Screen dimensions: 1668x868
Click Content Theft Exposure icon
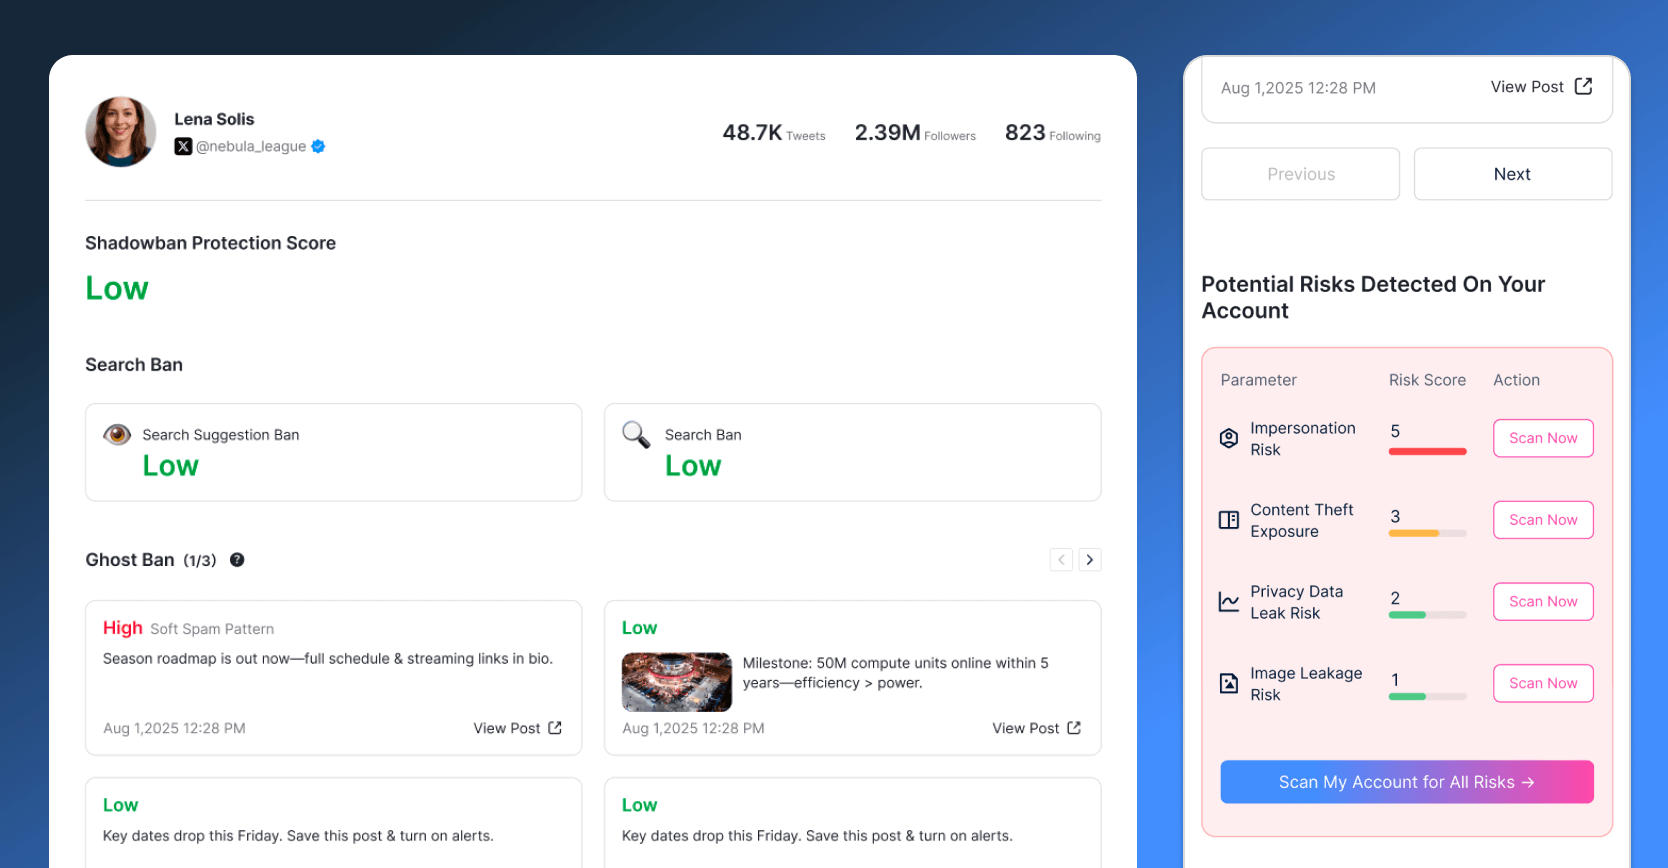[1229, 520]
